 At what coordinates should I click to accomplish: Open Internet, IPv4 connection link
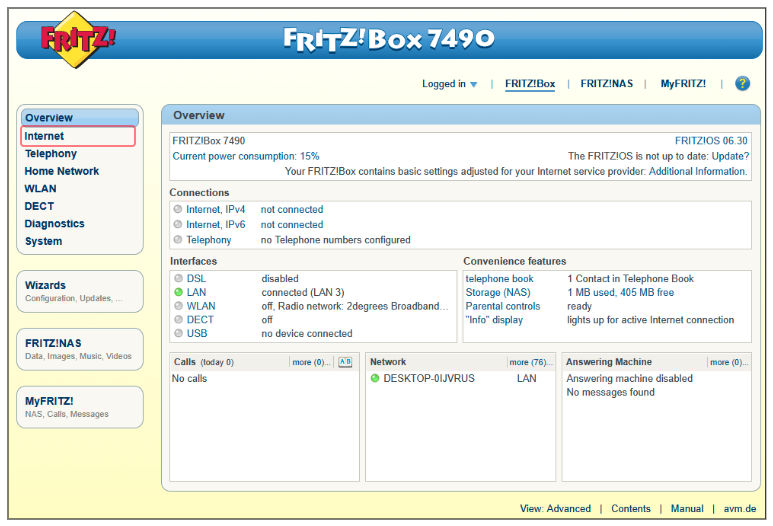(x=215, y=210)
